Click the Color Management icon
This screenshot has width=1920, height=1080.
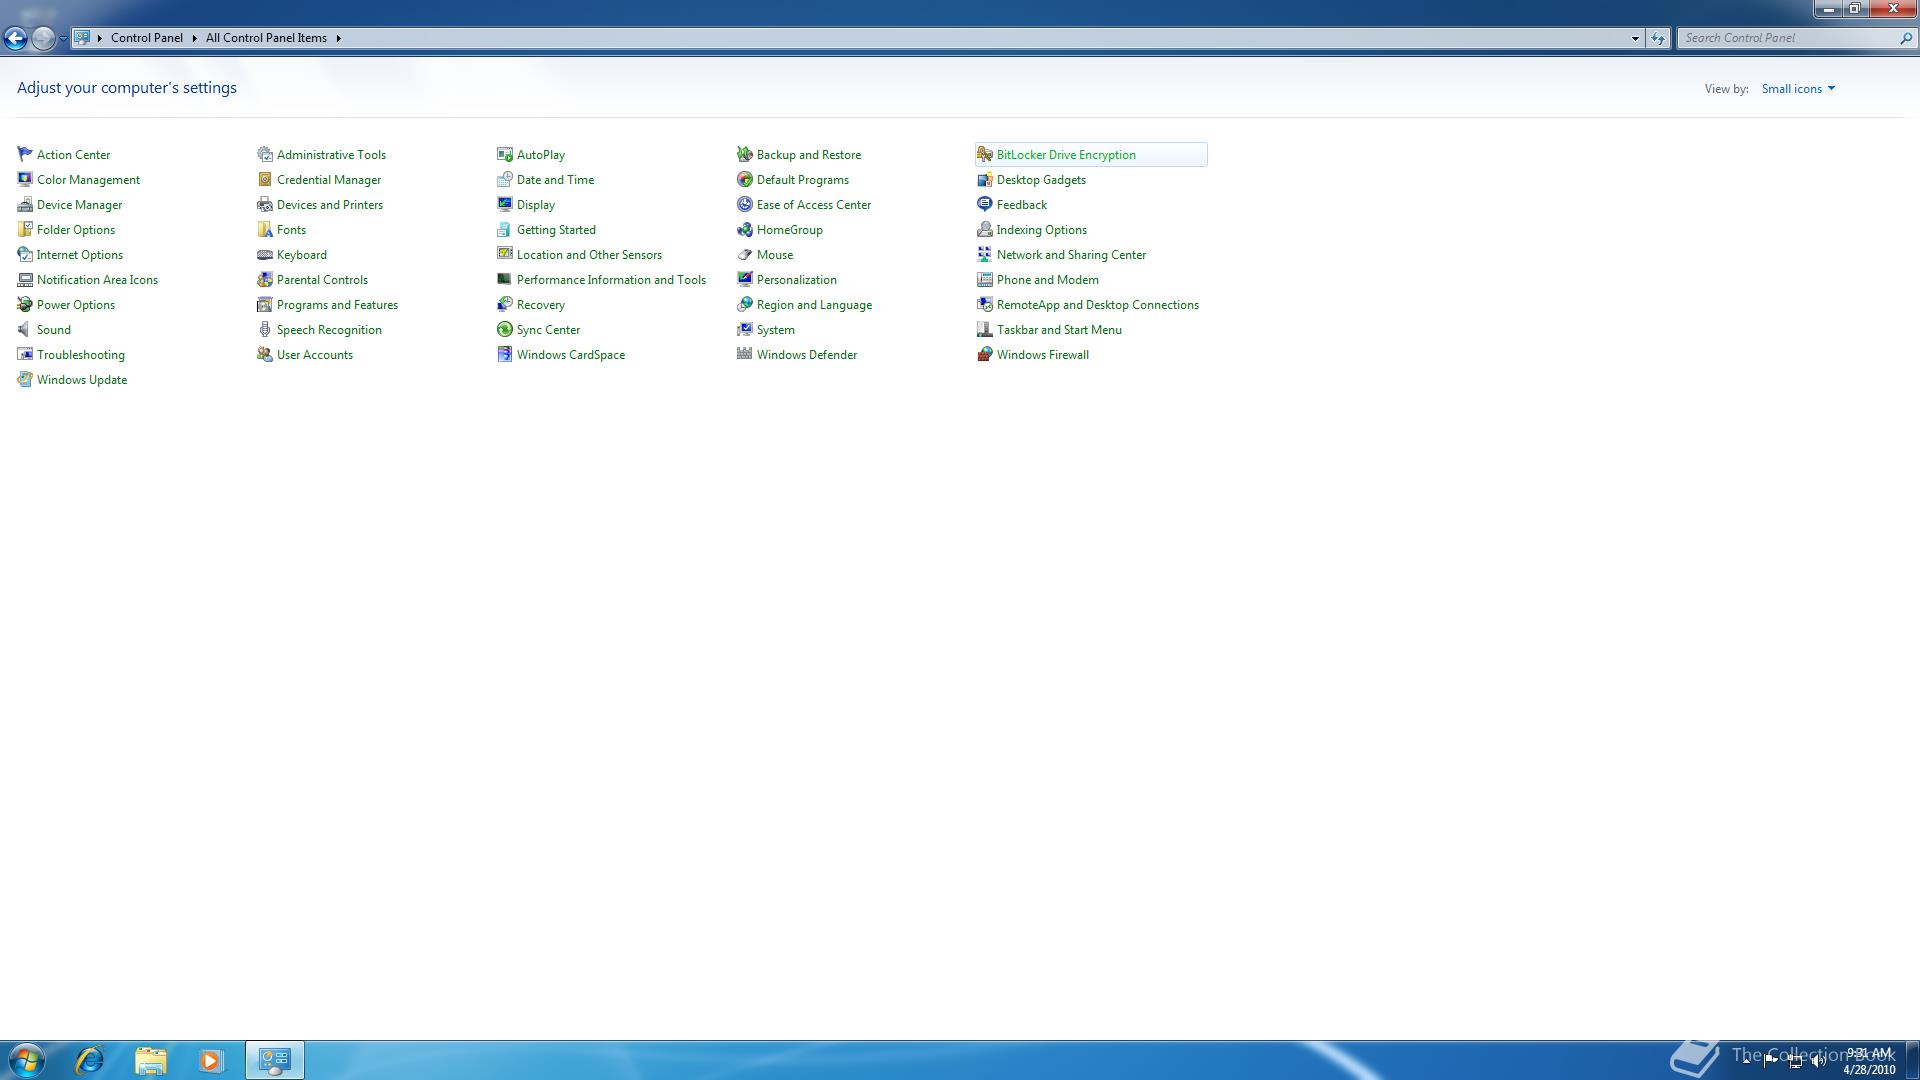tap(25, 179)
